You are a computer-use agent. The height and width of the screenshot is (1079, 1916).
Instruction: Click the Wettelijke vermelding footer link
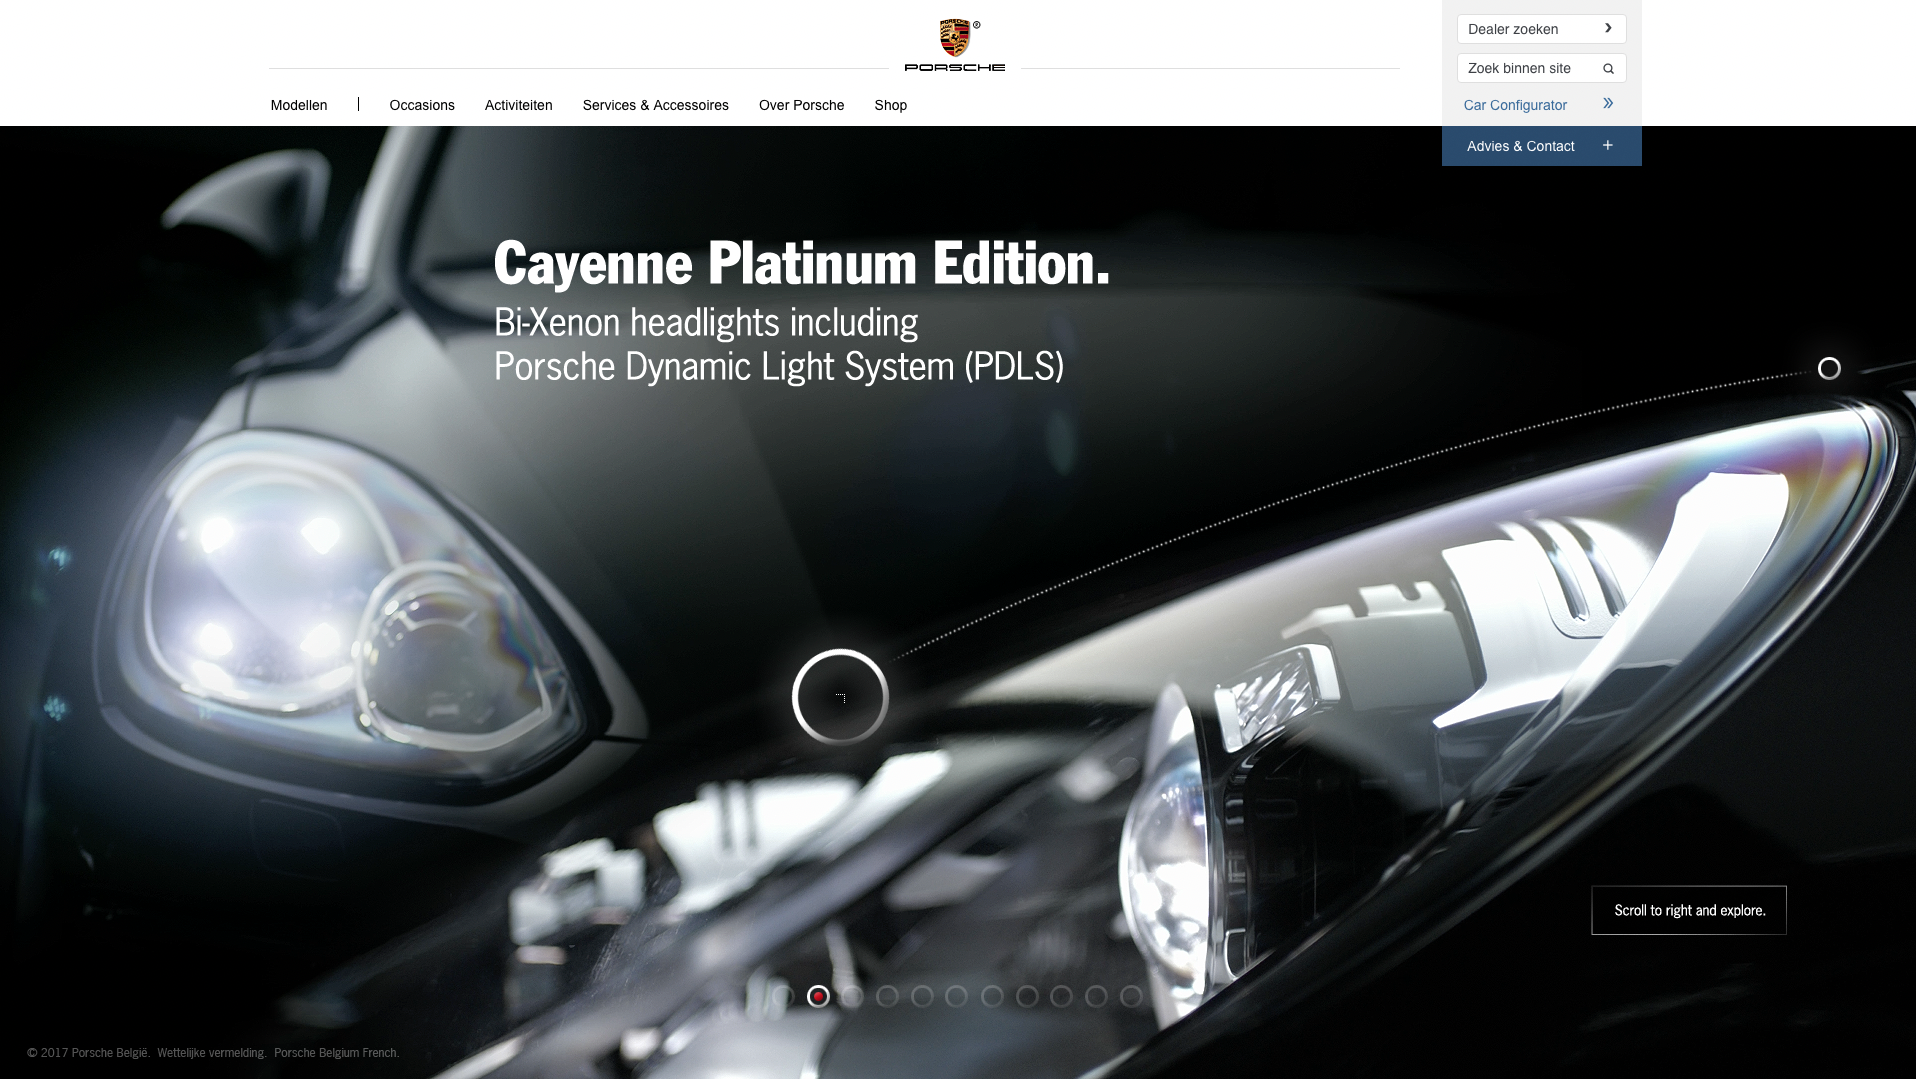click(212, 1053)
